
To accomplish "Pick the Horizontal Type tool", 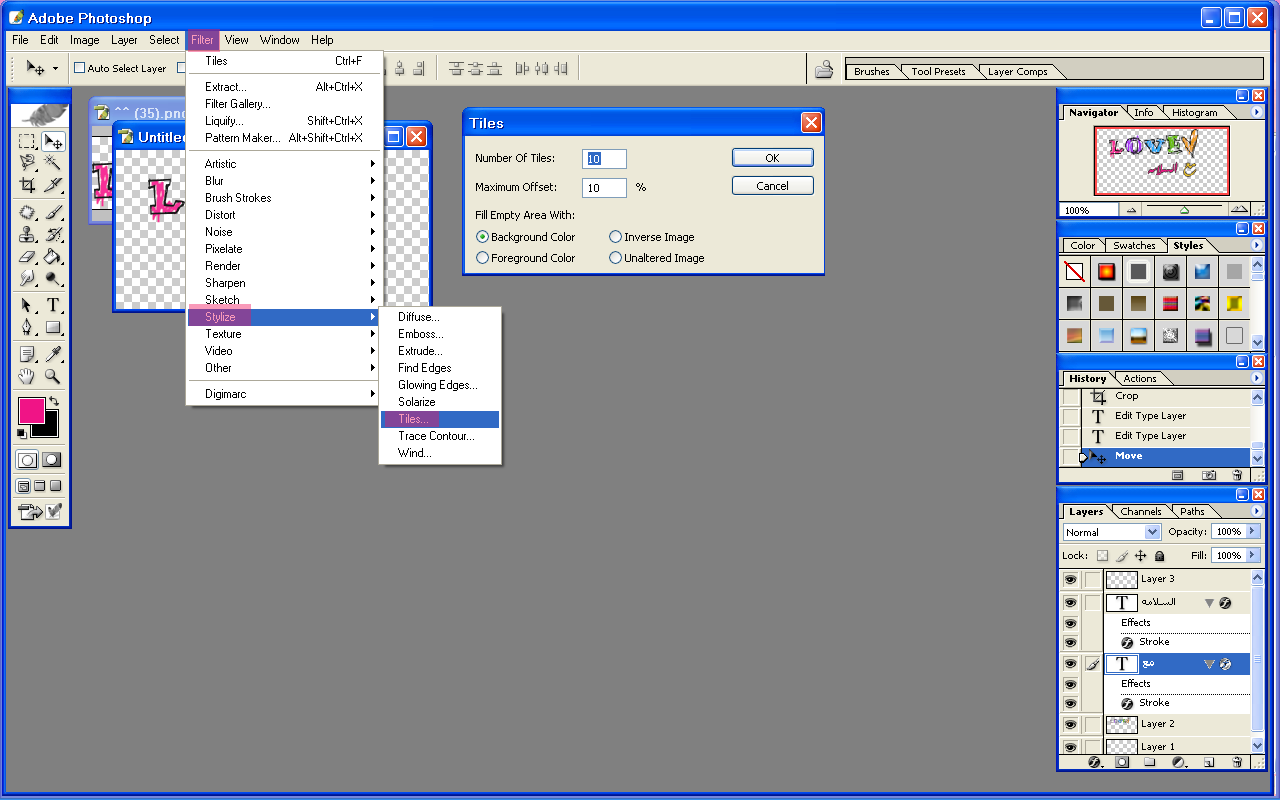I will click(x=53, y=305).
